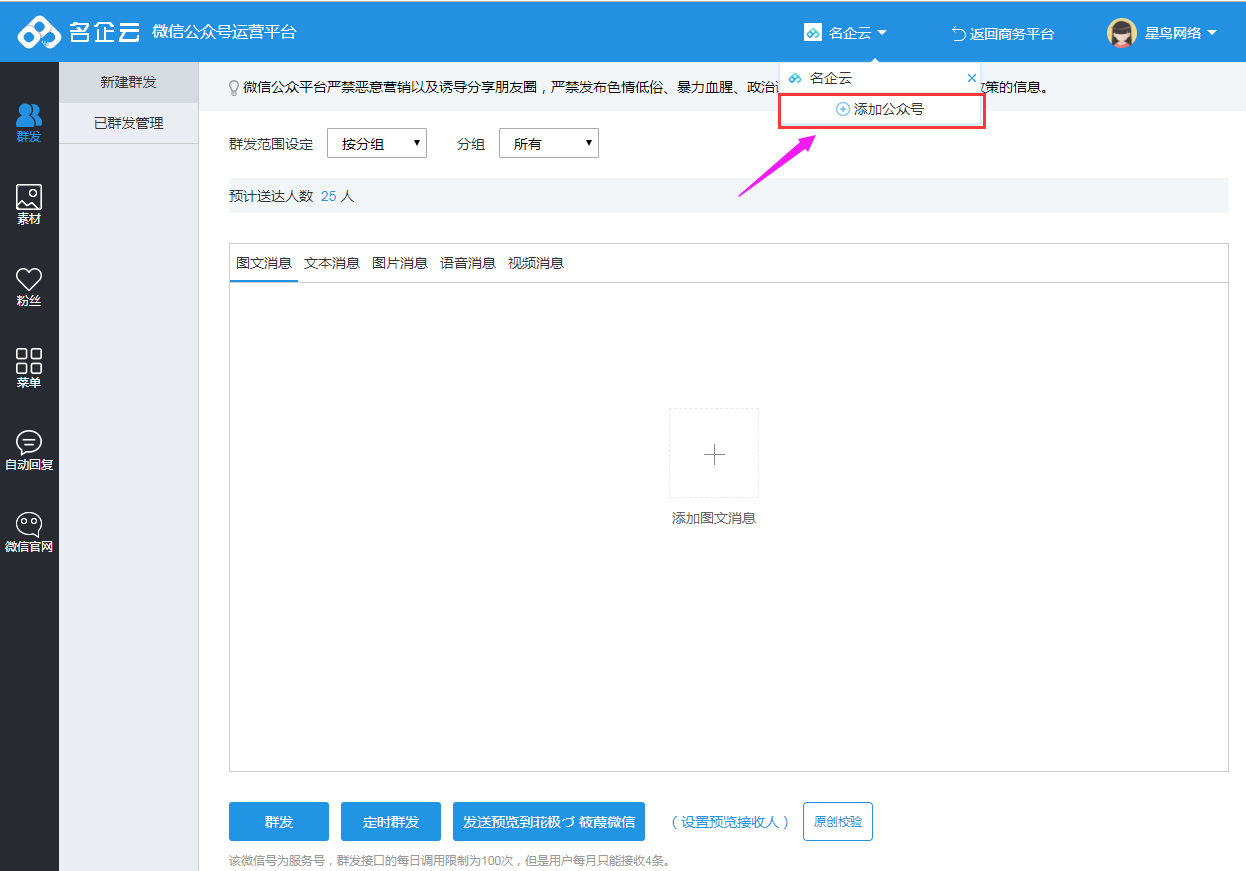This screenshot has height=871, width=1246.
Task: Toggle the 名企云 account switcher in header
Action: tap(846, 33)
